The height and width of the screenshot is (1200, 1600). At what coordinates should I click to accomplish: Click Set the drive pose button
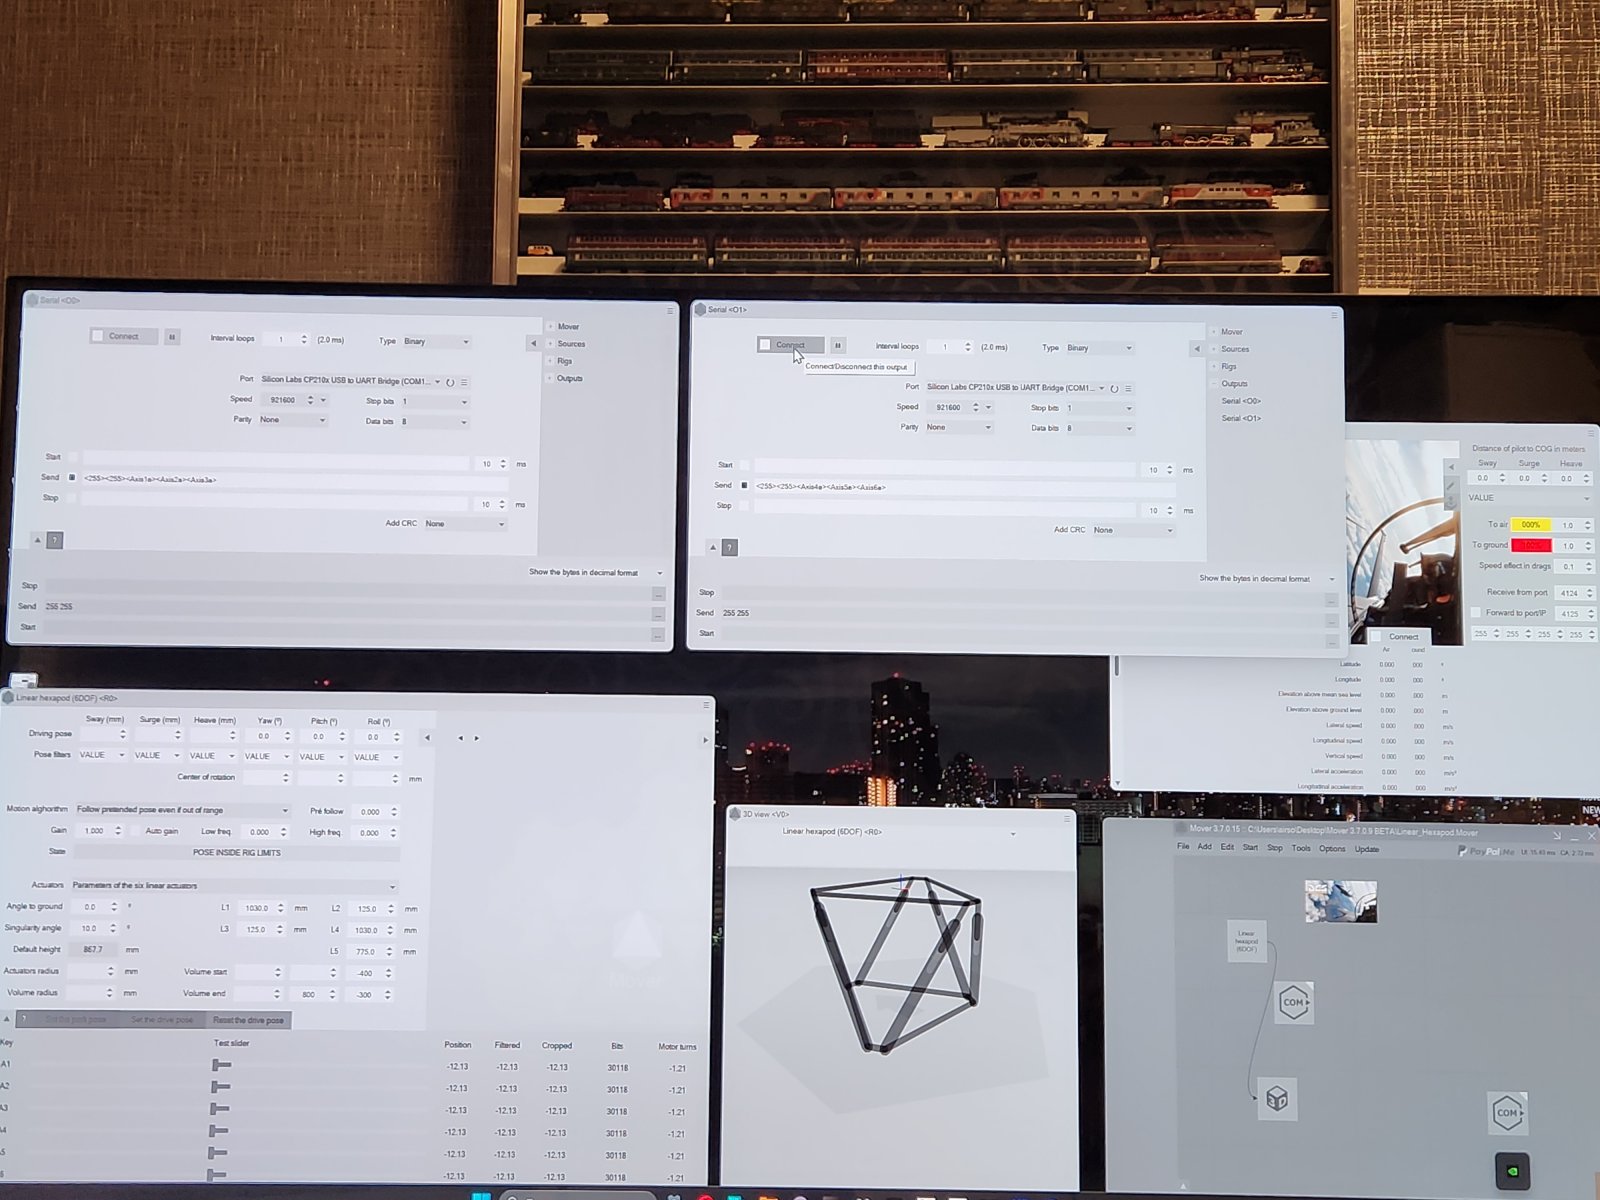coord(162,1020)
